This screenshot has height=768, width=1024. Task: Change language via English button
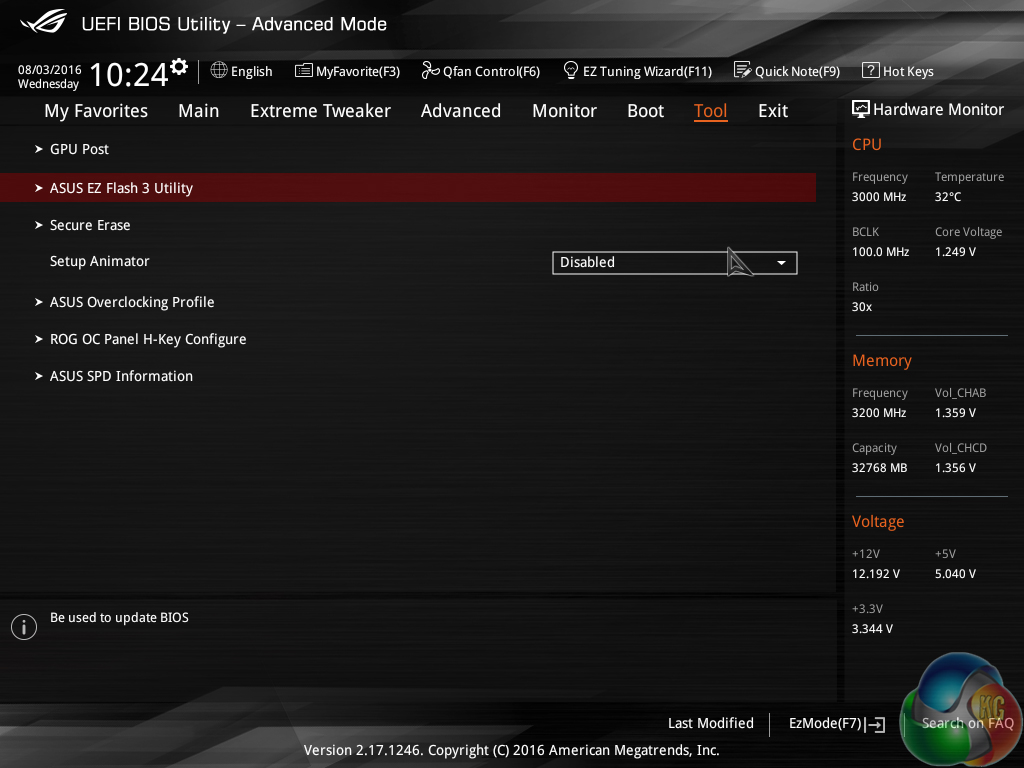pyautogui.click(x=251, y=72)
